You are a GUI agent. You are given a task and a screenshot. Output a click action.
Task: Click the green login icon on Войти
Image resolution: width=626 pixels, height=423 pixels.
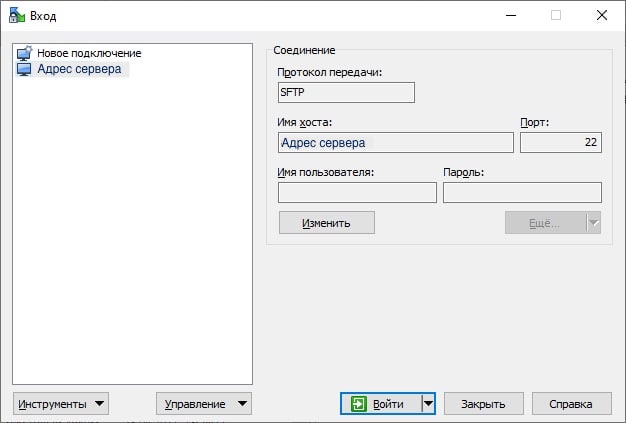(x=359, y=404)
